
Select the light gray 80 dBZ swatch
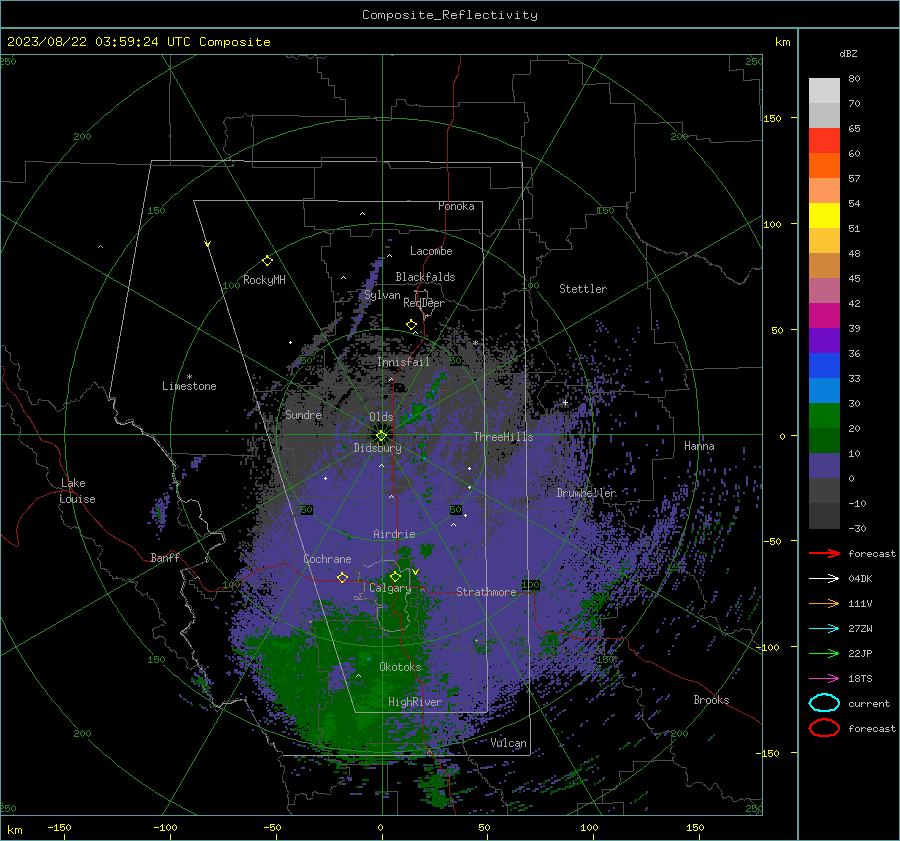pyautogui.click(x=824, y=90)
